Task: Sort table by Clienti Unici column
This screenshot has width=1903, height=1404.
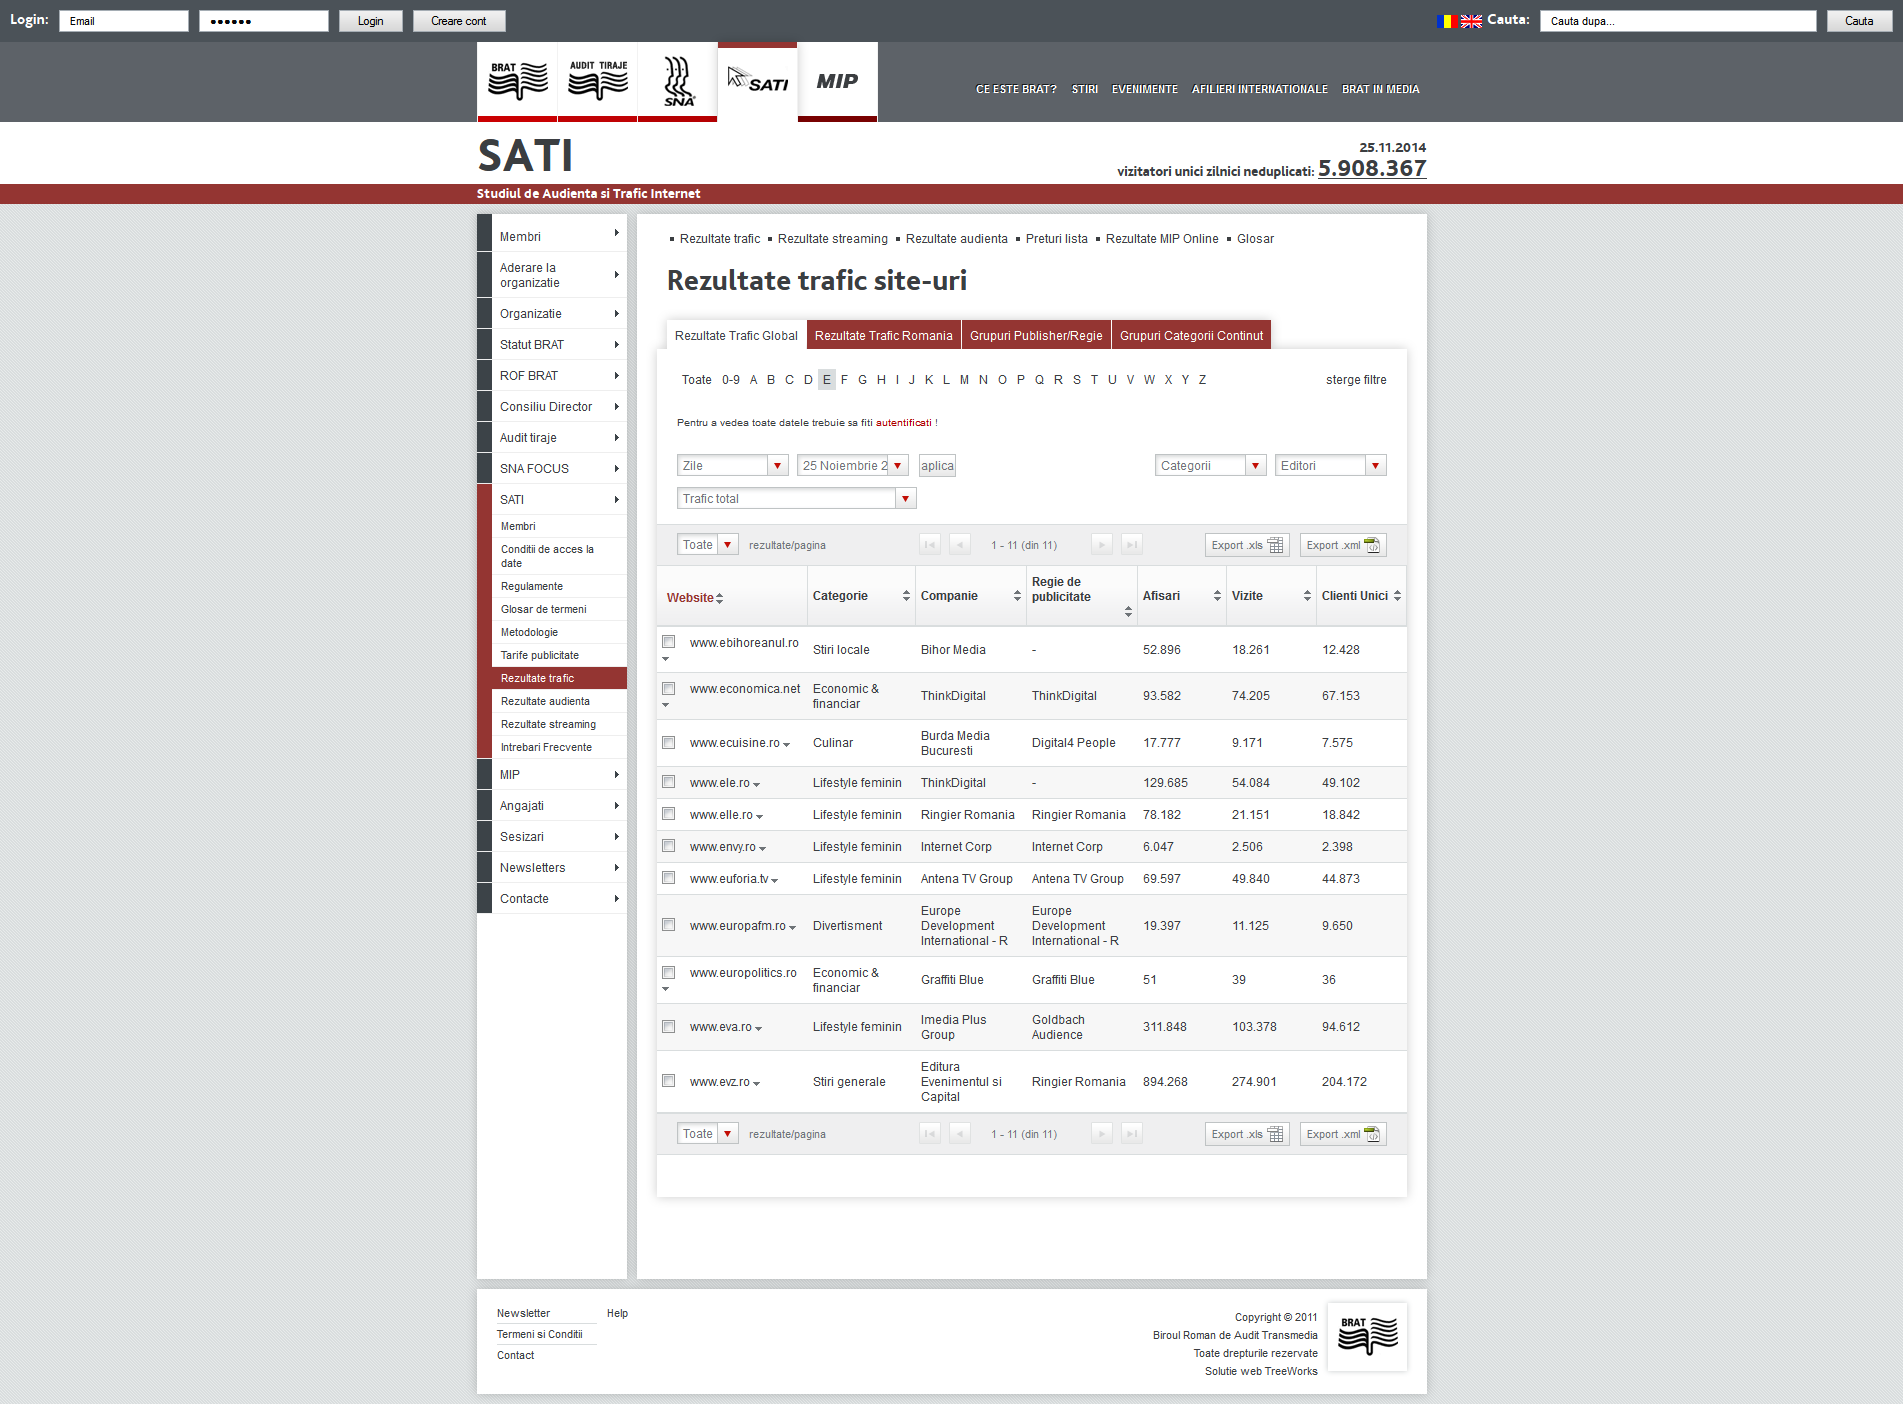Action: tap(1361, 596)
